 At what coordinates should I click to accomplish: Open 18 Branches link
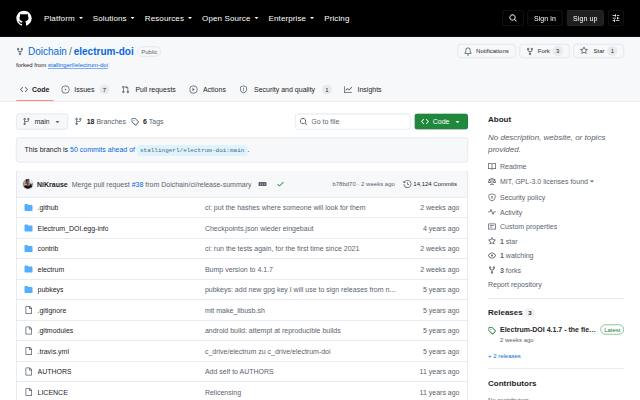point(100,122)
